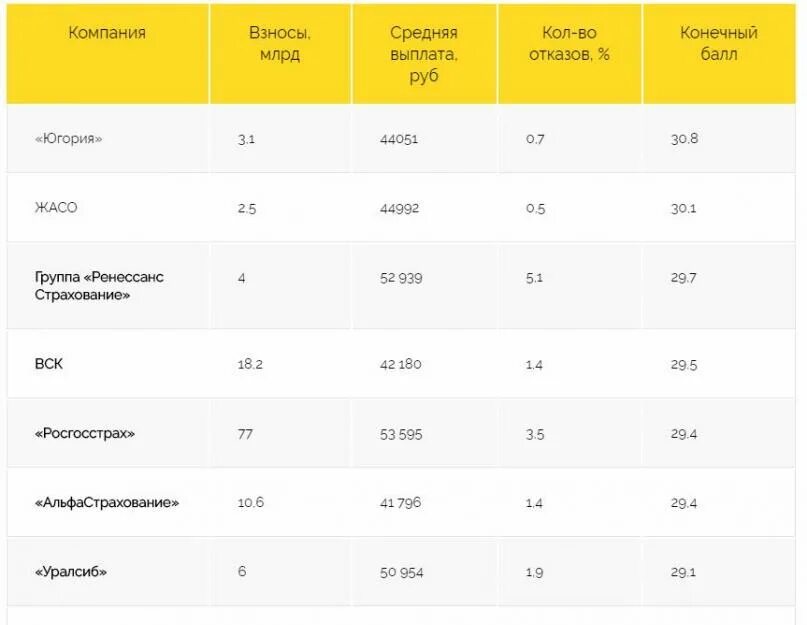Click the Взносы, млрд column header
This screenshot has height=625, width=807.
coord(279,43)
